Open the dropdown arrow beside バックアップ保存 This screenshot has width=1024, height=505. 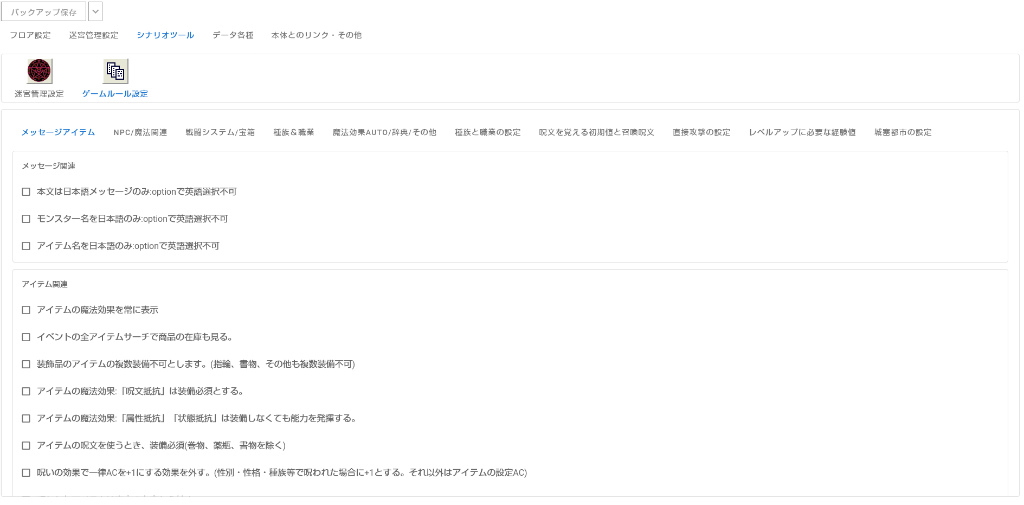[x=95, y=11]
